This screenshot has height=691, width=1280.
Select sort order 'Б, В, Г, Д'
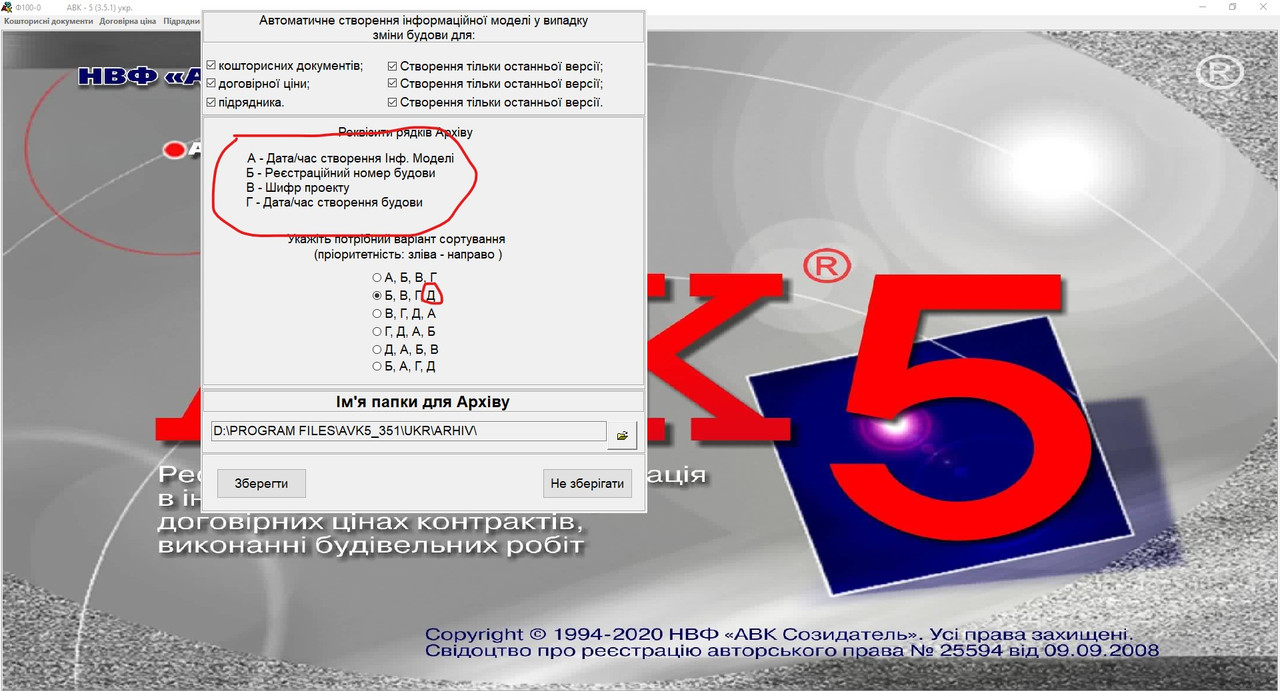[x=377, y=295]
